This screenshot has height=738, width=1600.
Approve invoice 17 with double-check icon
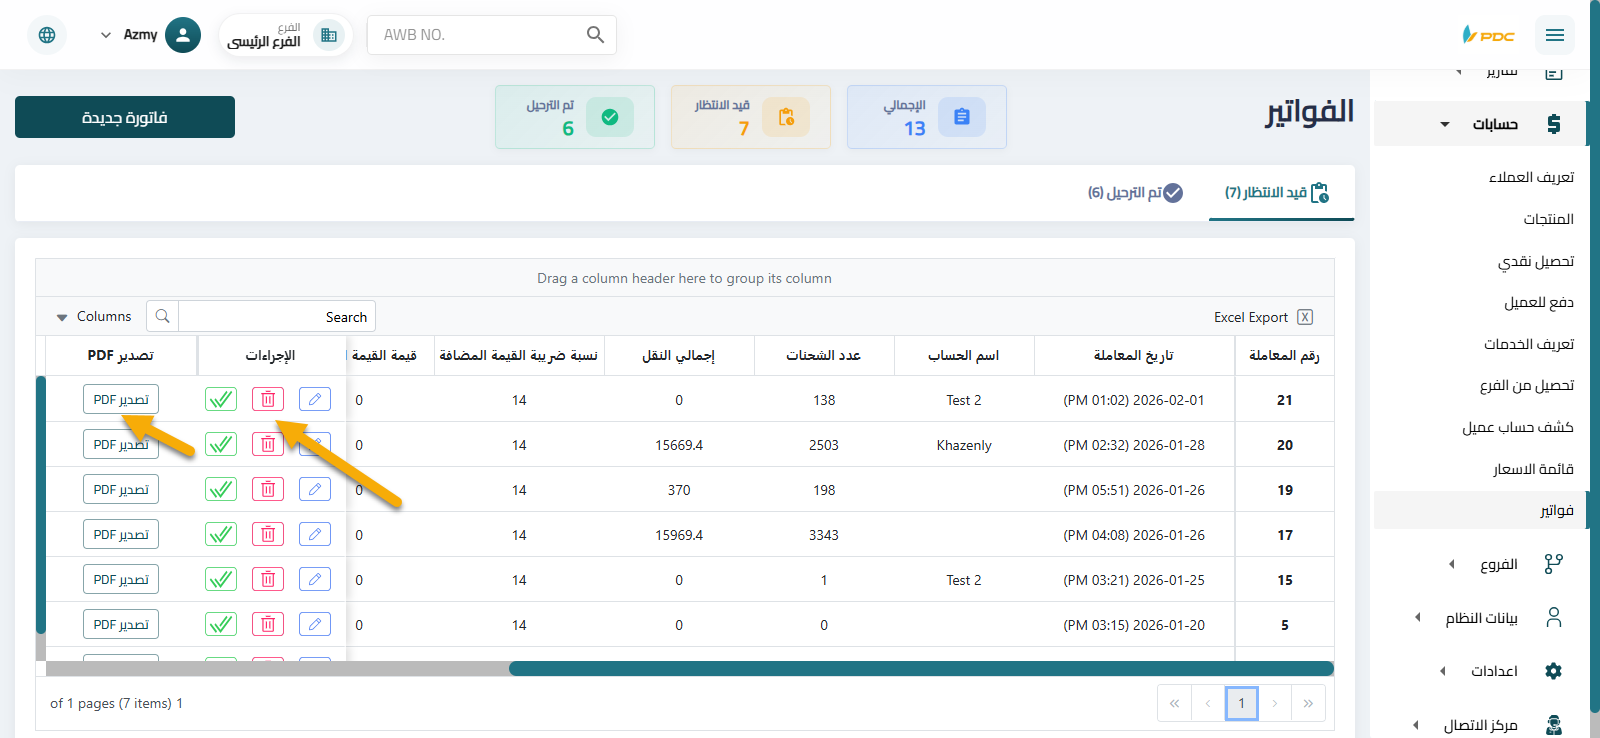(x=221, y=534)
